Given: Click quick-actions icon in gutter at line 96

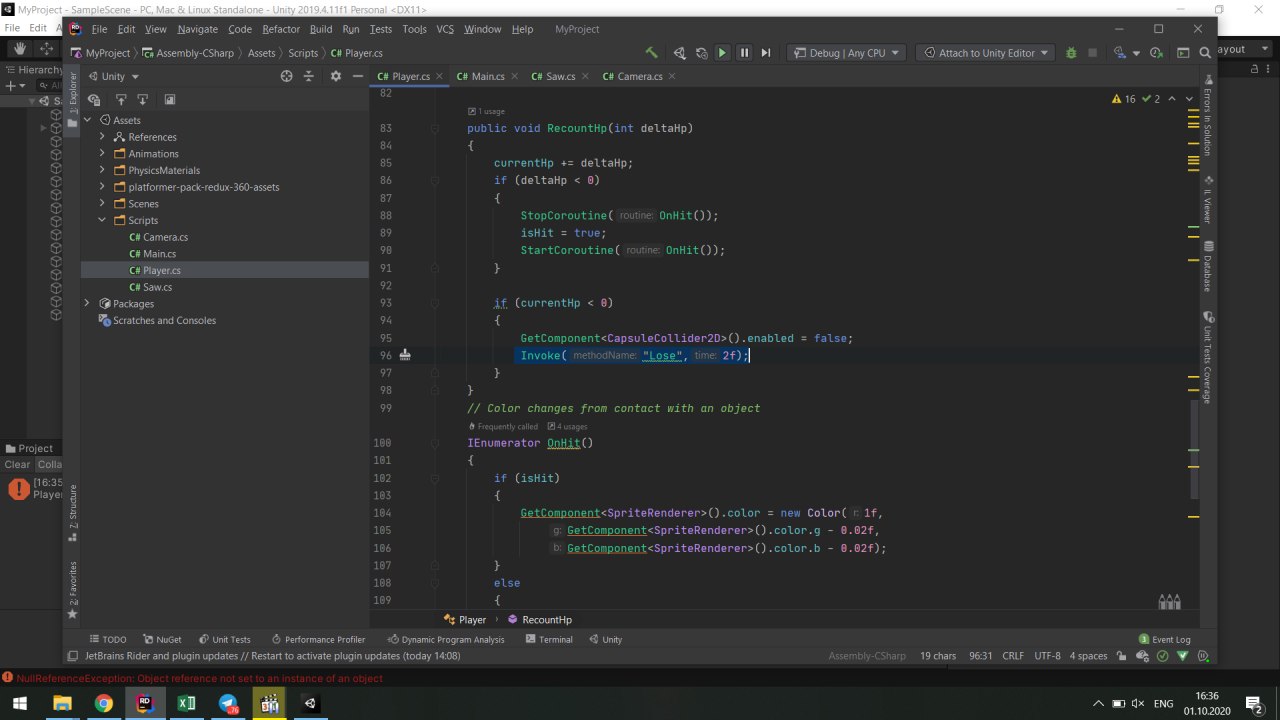Looking at the screenshot, I should click(405, 355).
